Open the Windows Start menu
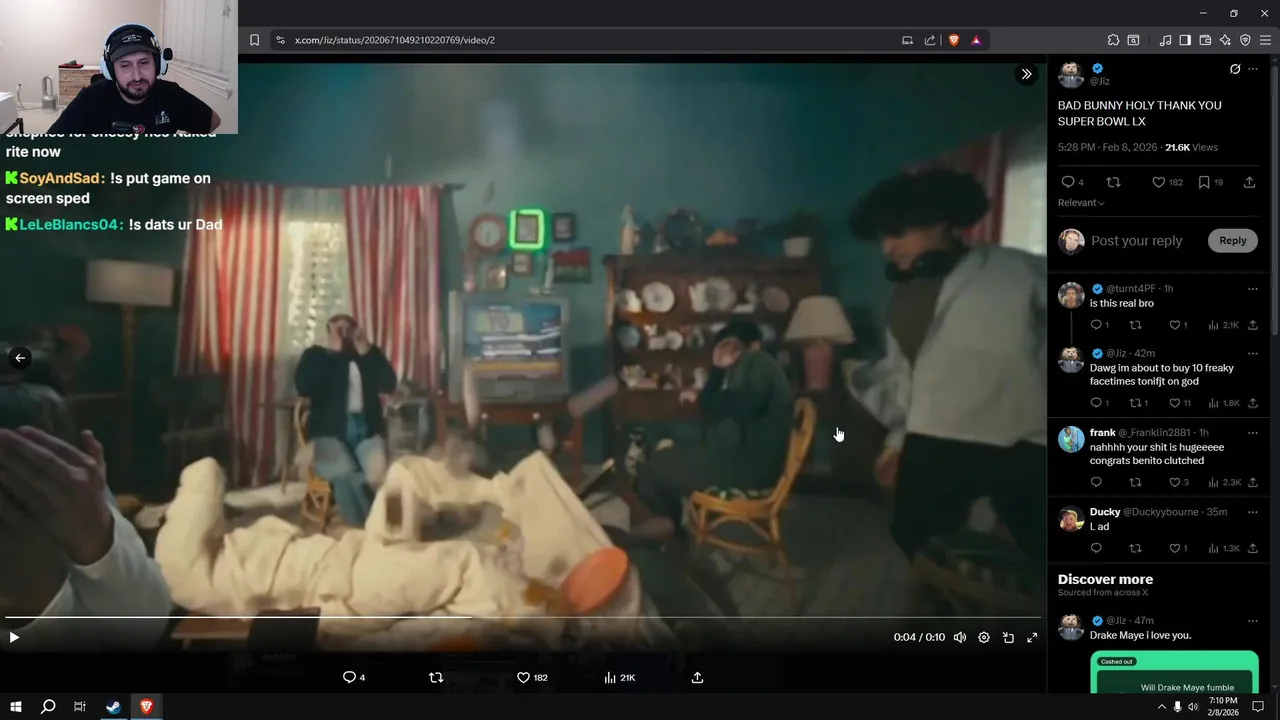Image resolution: width=1280 pixels, height=720 pixels. tap(16, 707)
